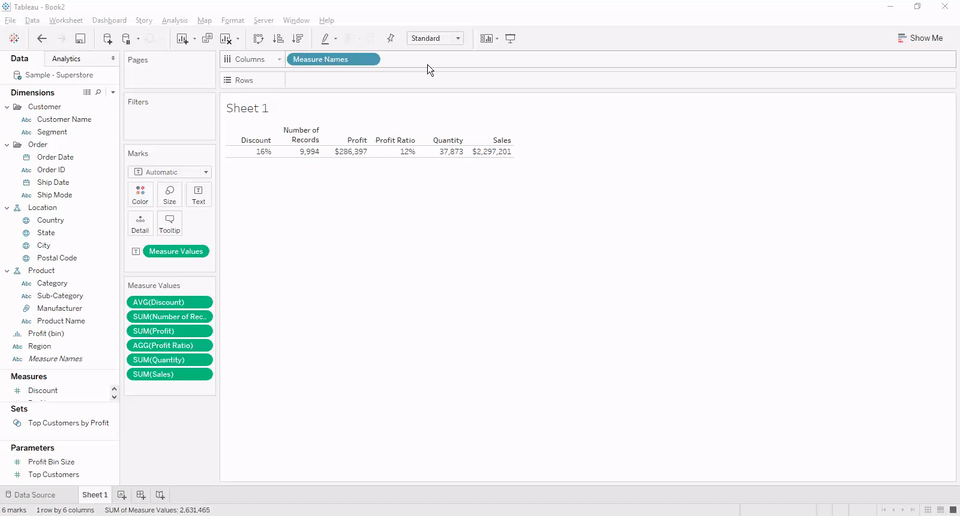Viewport: 960px width, 516px height.
Task: Click the AVG(Discount) pill
Action: point(170,302)
